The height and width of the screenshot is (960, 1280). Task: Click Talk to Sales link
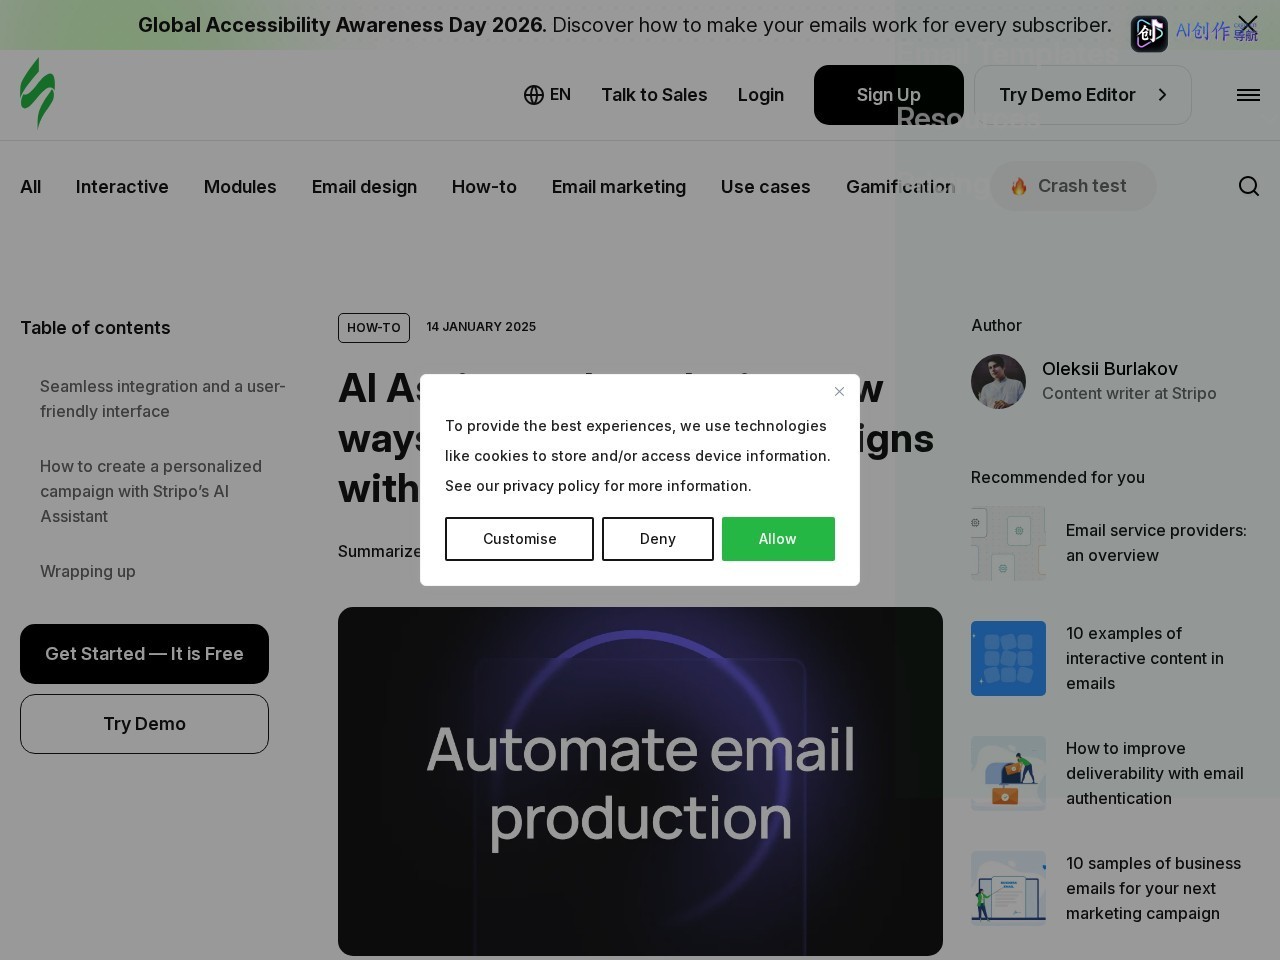pyautogui.click(x=654, y=95)
